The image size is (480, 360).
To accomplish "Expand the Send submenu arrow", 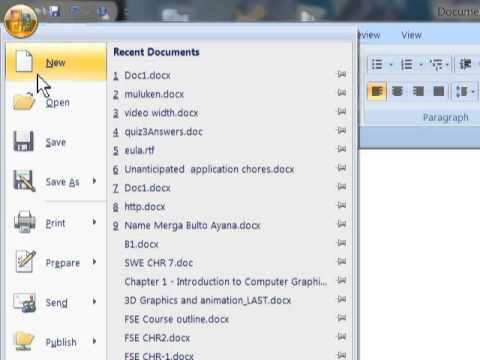I will click(x=94, y=302).
